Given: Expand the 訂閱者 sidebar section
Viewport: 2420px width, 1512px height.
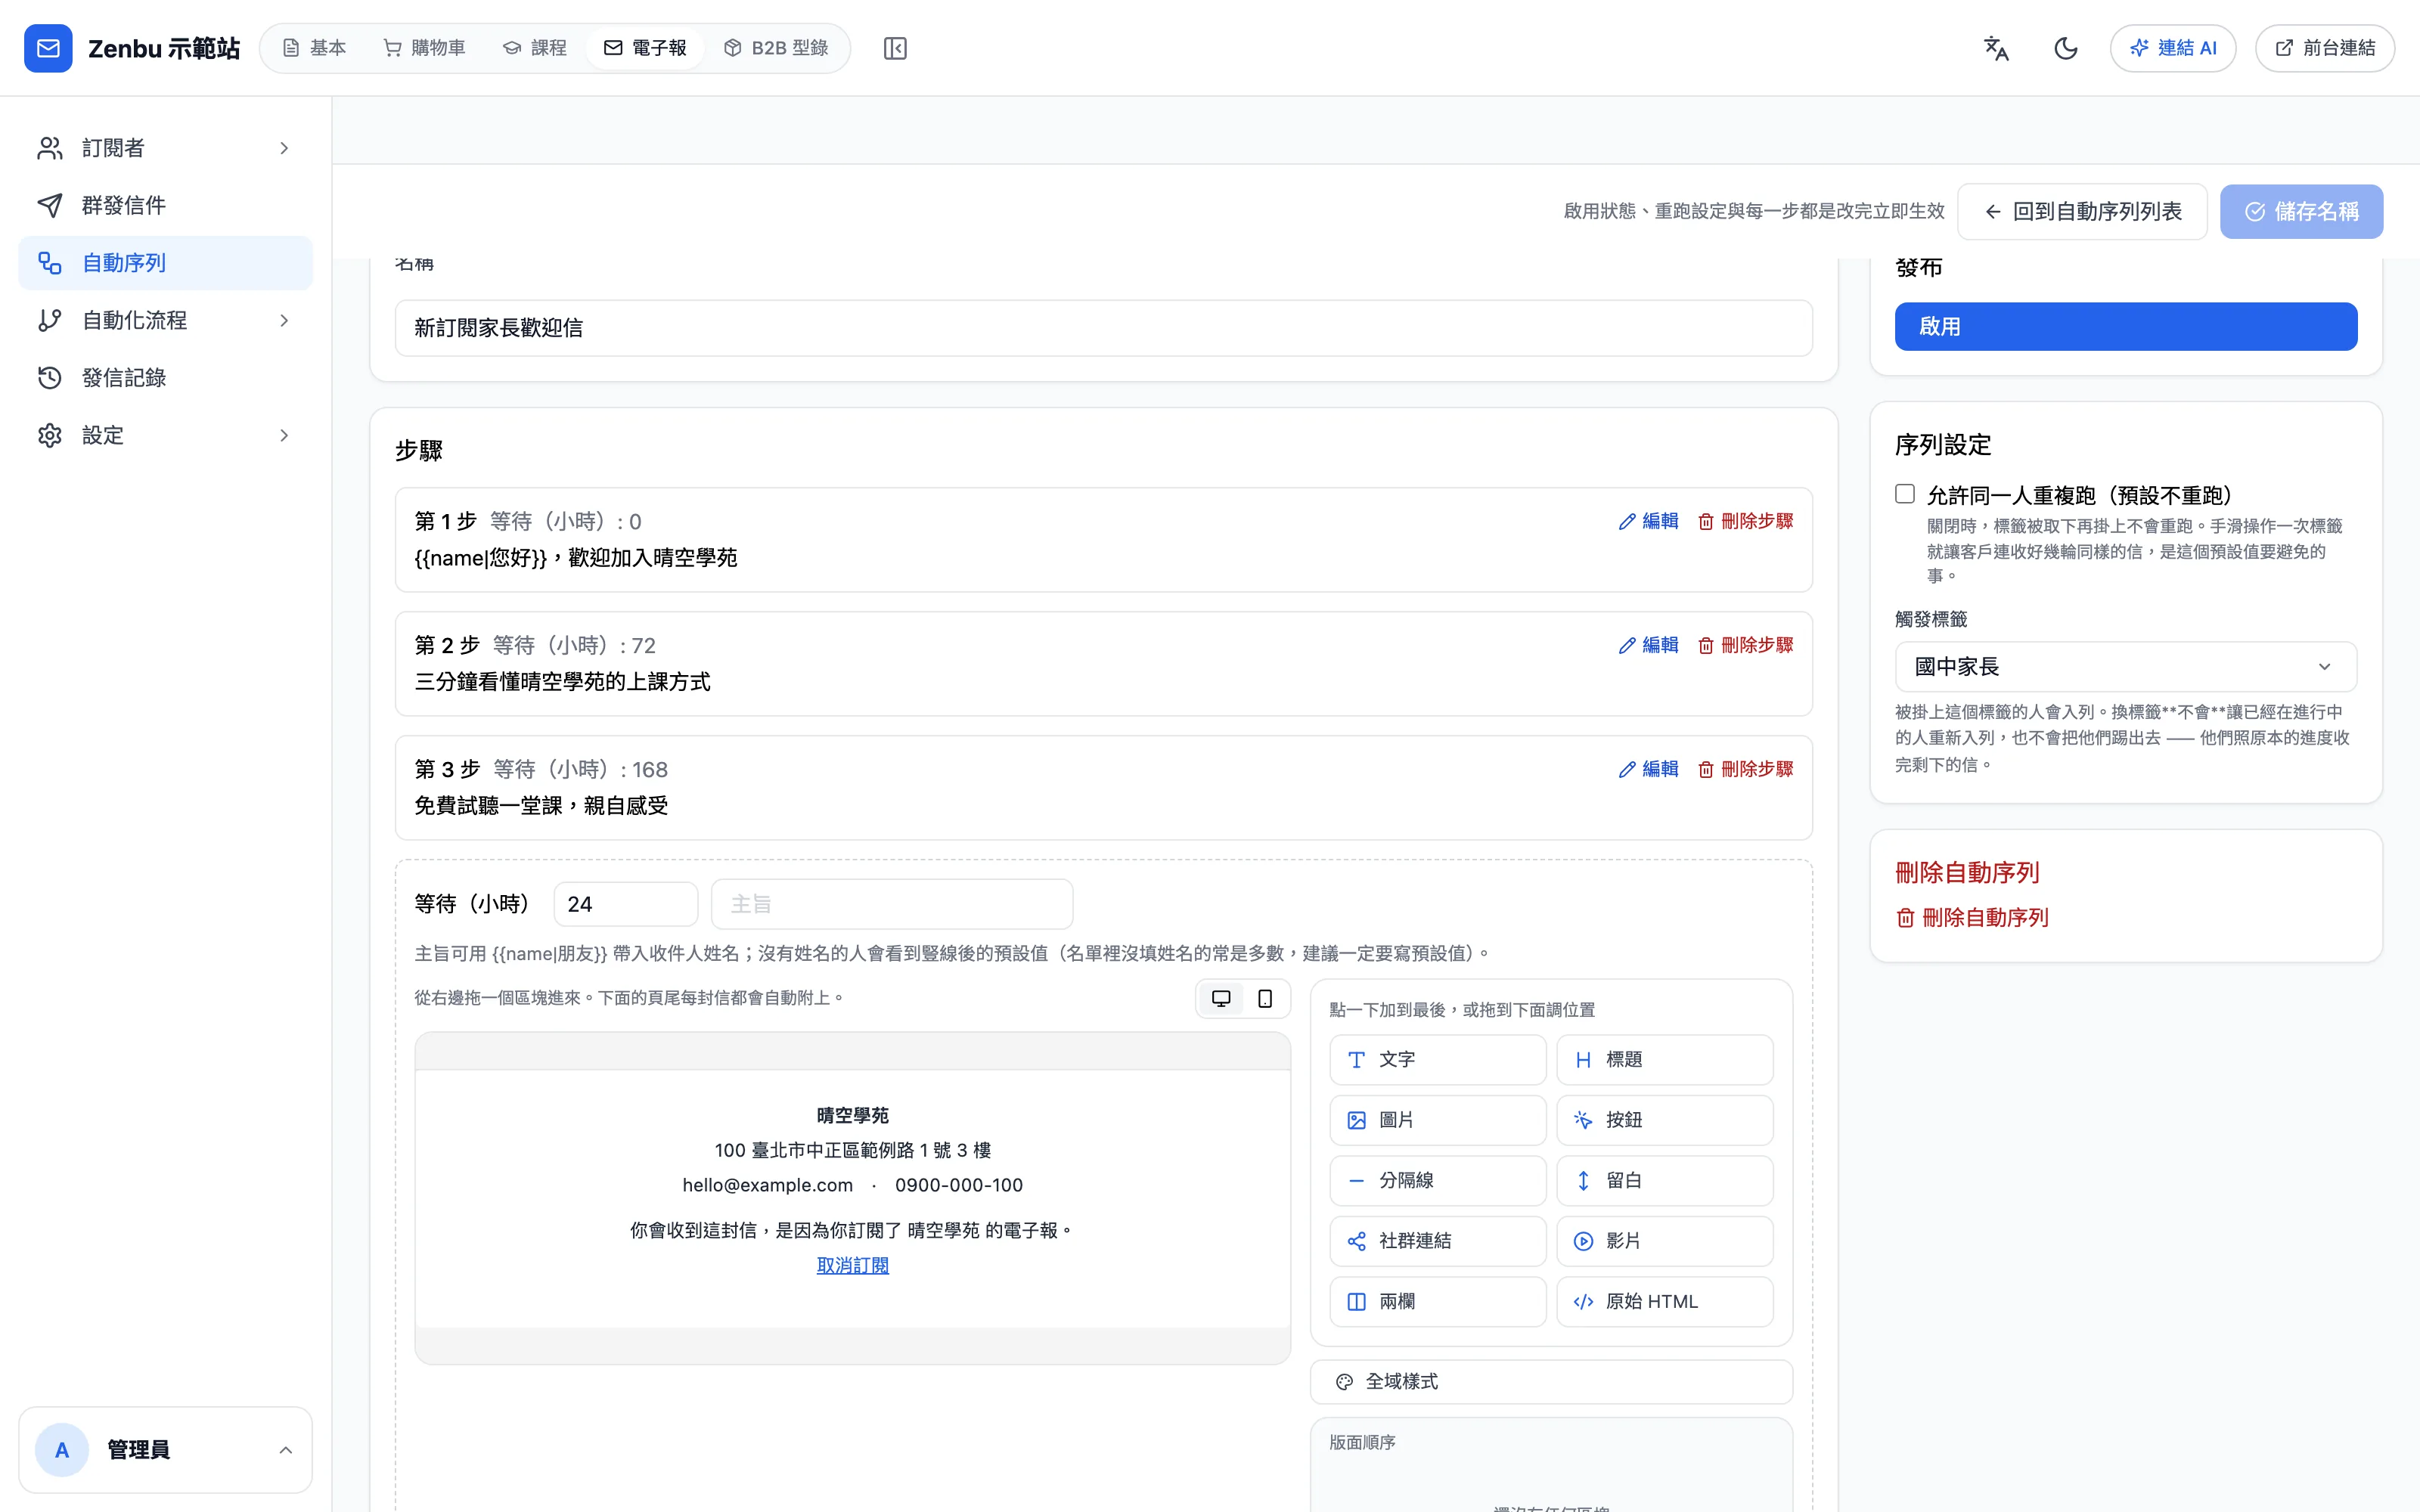Looking at the screenshot, I should click(x=166, y=148).
